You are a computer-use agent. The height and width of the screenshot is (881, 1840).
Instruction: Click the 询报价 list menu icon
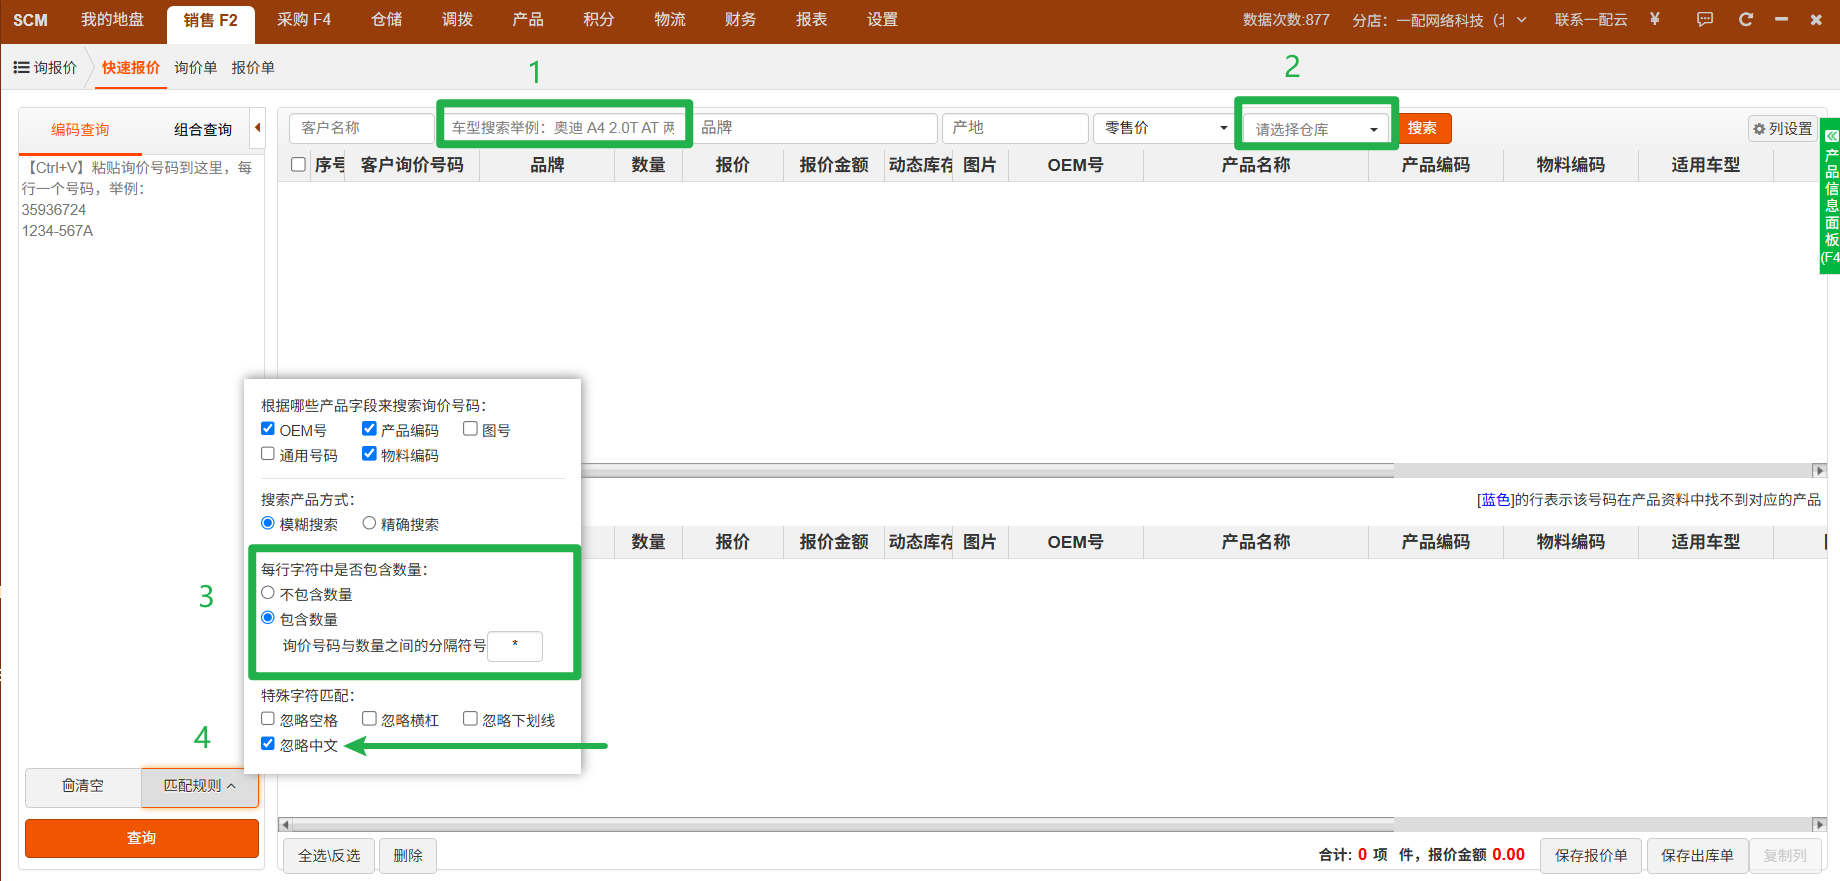pos(21,67)
